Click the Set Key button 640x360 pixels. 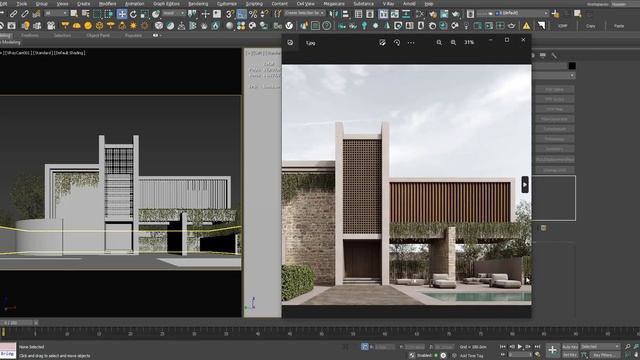(570, 355)
